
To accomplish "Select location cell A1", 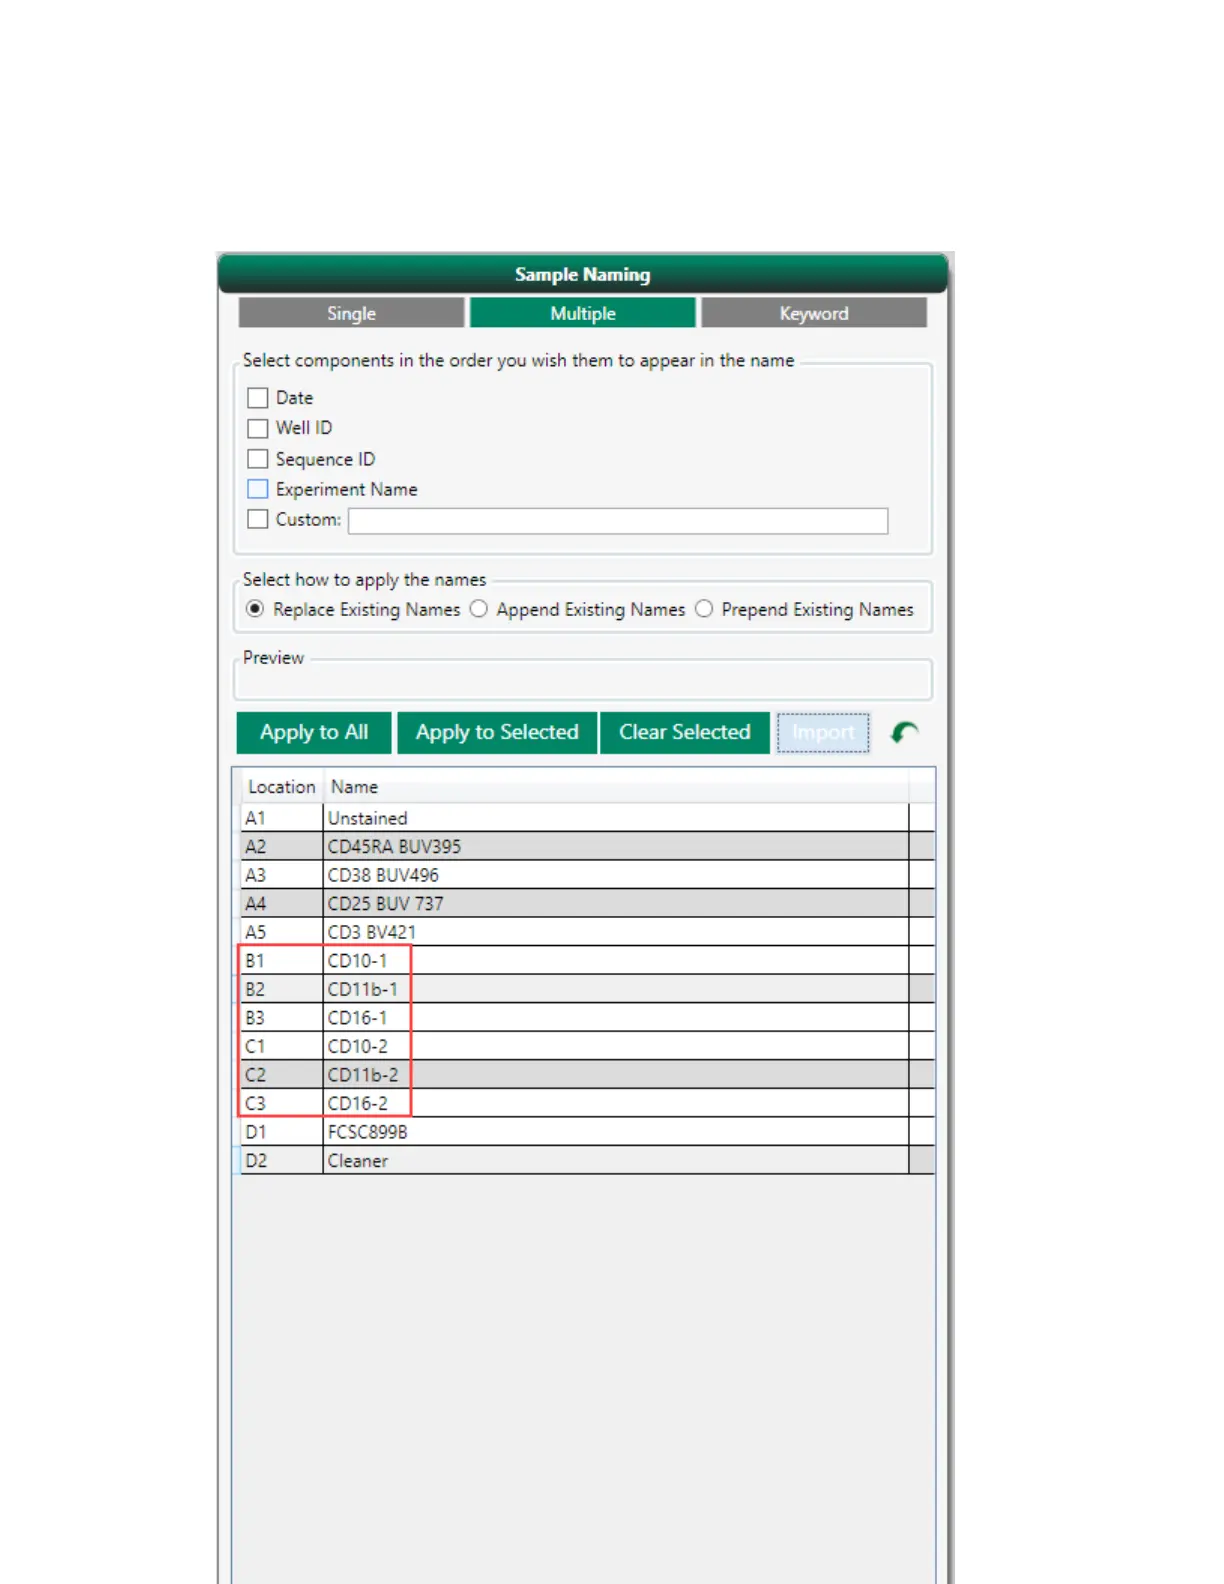I will click(x=281, y=818).
